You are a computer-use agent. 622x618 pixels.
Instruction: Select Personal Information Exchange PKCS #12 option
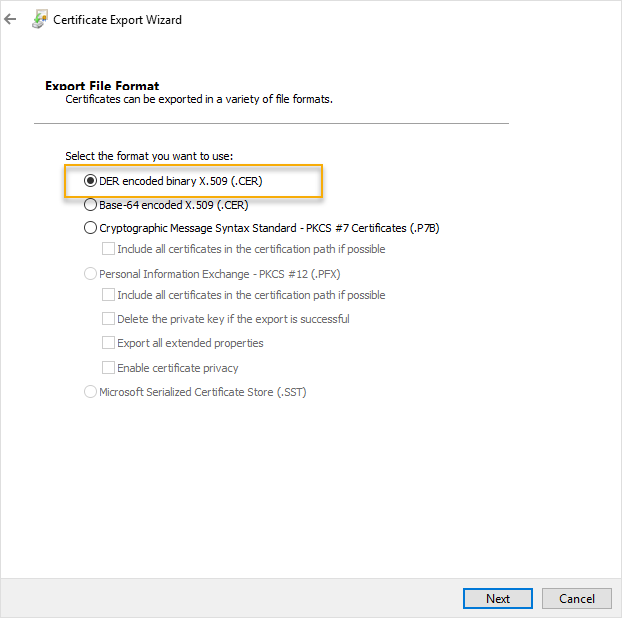tap(91, 273)
